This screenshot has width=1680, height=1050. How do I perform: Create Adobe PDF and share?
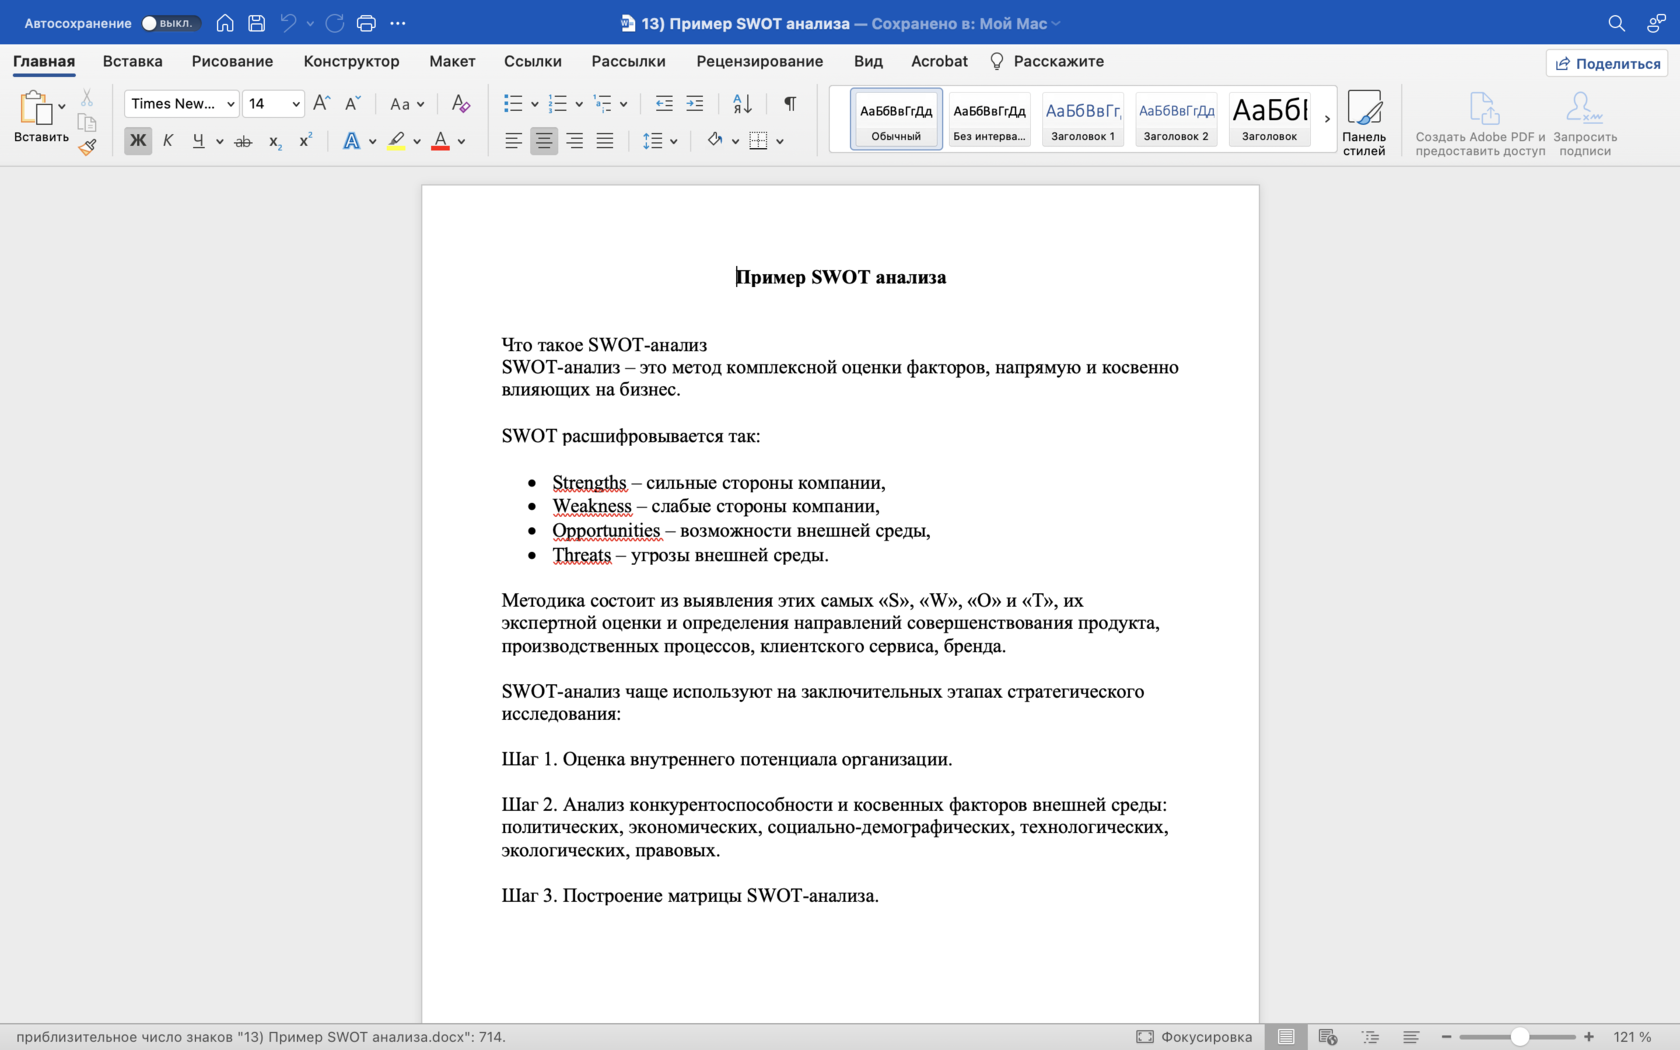(x=1480, y=123)
